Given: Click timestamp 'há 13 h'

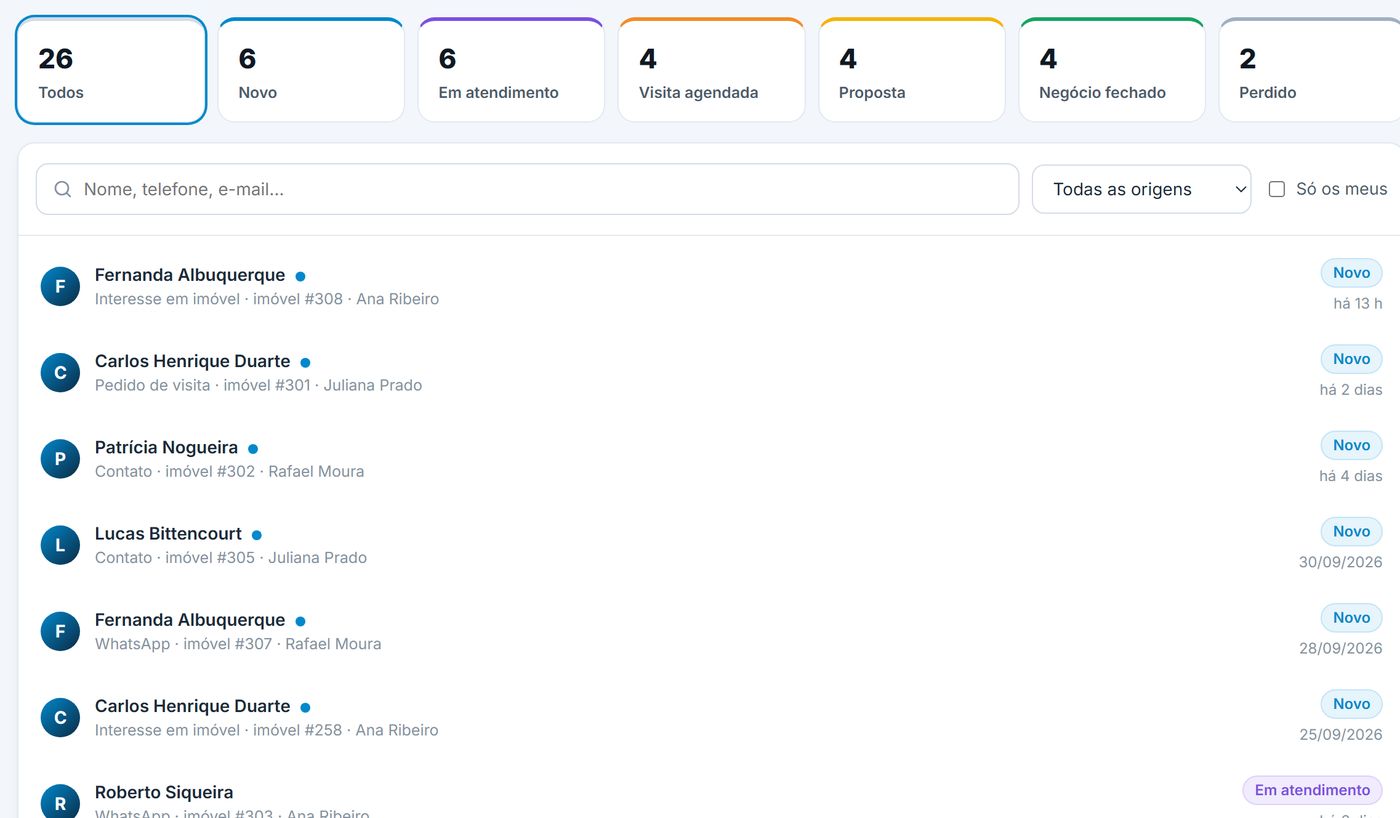Looking at the screenshot, I should coord(1358,303).
